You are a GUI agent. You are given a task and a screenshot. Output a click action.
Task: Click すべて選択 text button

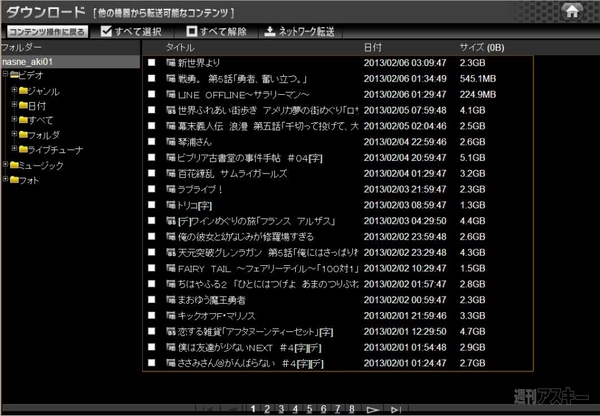click(138, 32)
